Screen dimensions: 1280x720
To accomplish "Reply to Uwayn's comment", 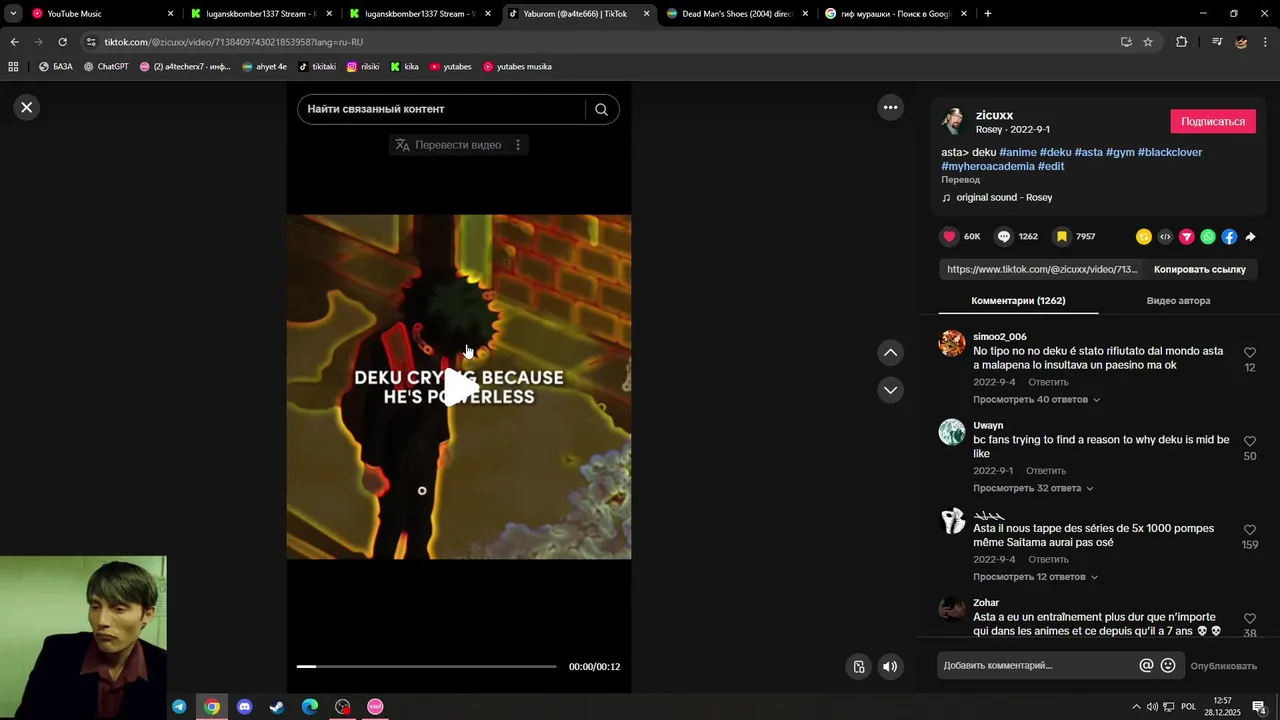I will pos(1046,471).
